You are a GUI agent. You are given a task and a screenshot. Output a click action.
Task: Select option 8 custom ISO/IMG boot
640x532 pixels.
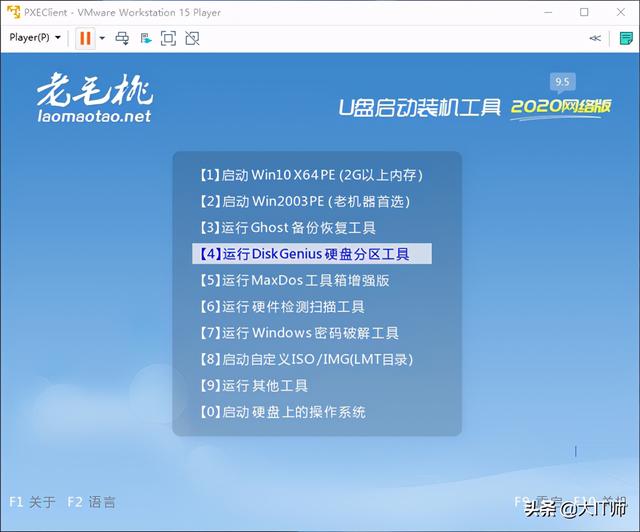tap(311, 359)
